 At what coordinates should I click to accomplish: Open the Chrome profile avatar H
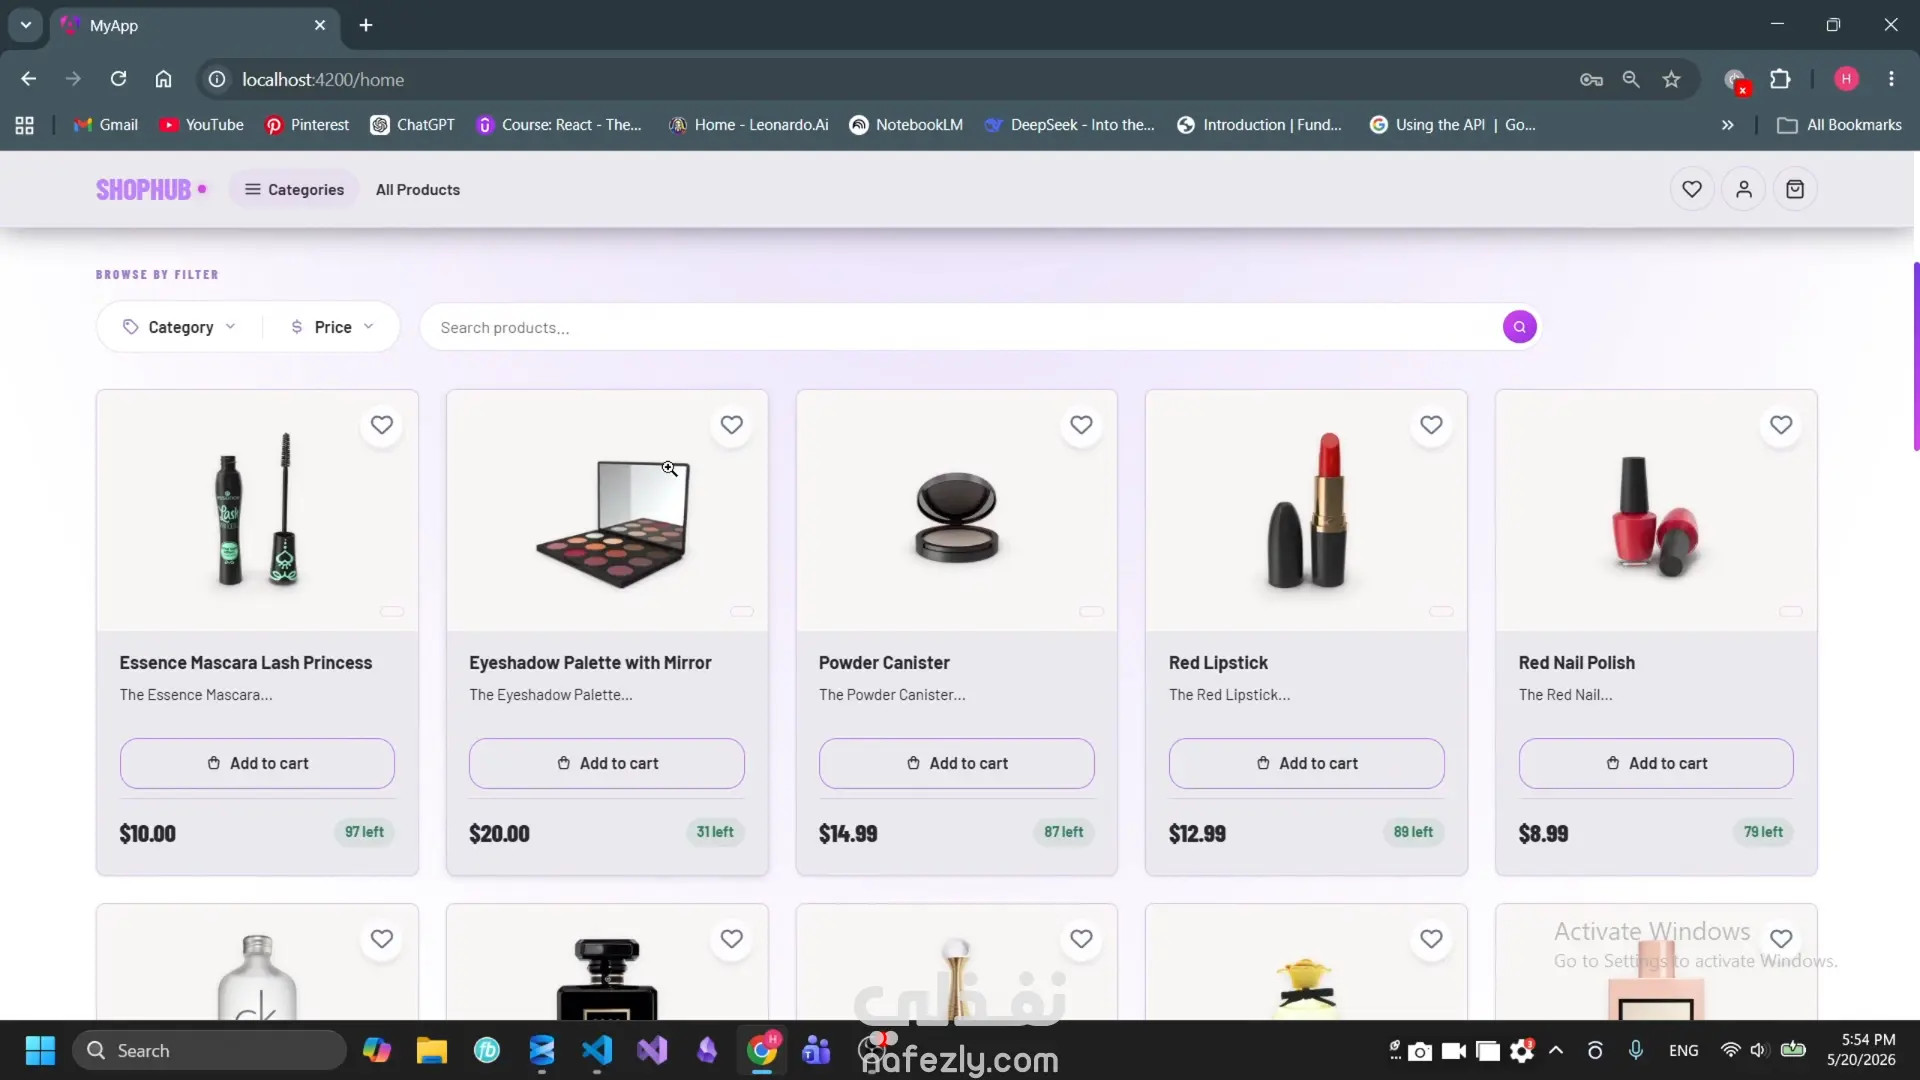1846,79
